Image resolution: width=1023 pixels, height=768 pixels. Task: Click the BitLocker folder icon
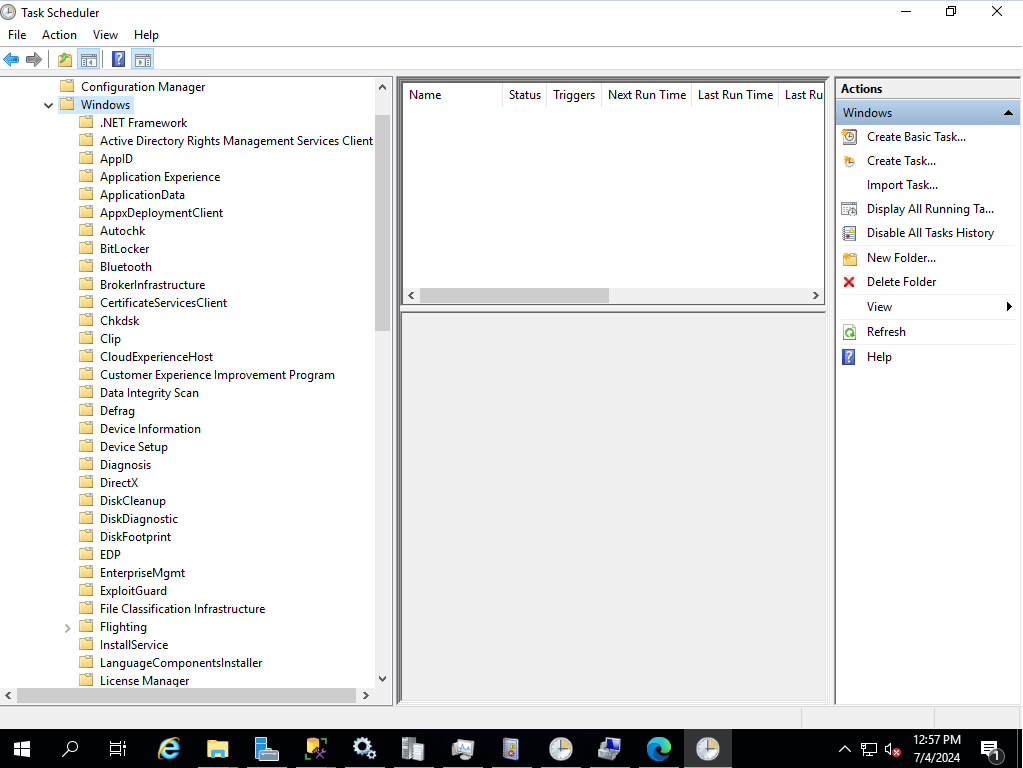click(x=85, y=249)
